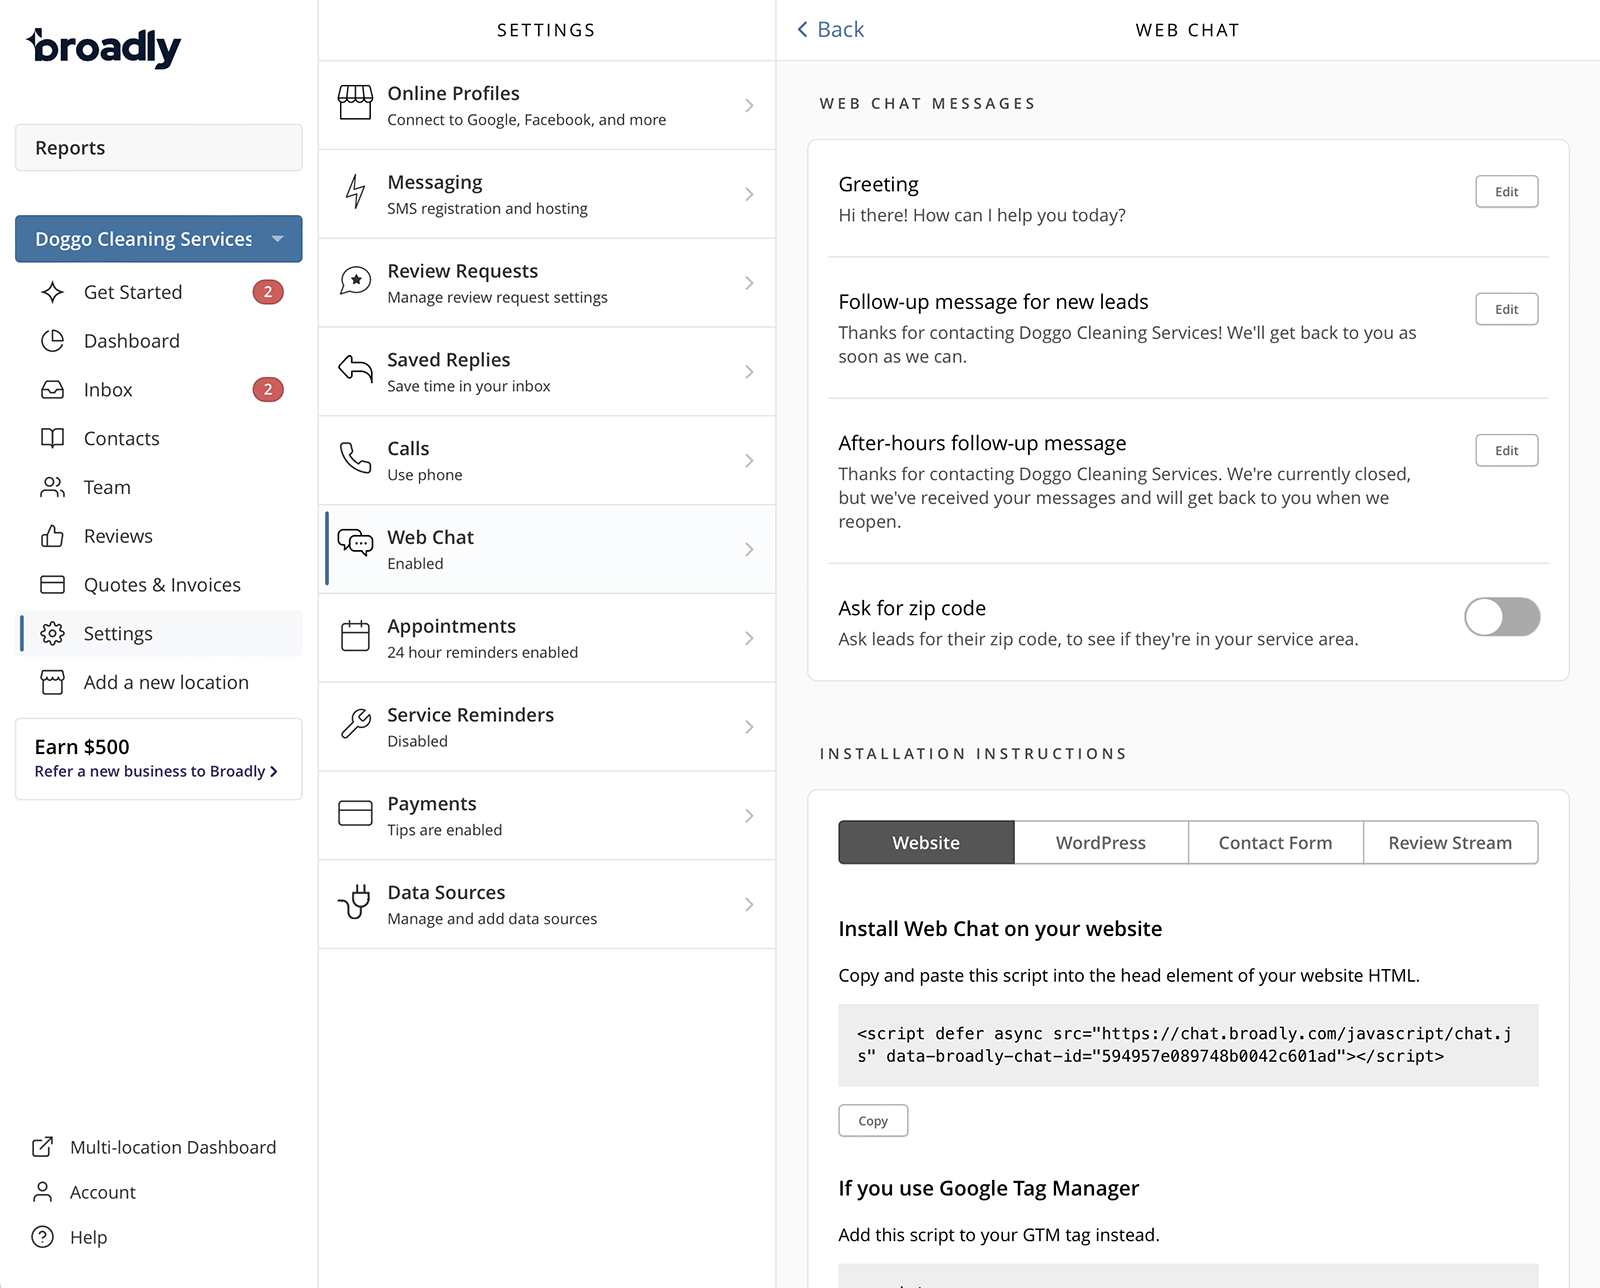Click the Inbox tray icon
Screen dimensions: 1600x1288
[x=53, y=390]
